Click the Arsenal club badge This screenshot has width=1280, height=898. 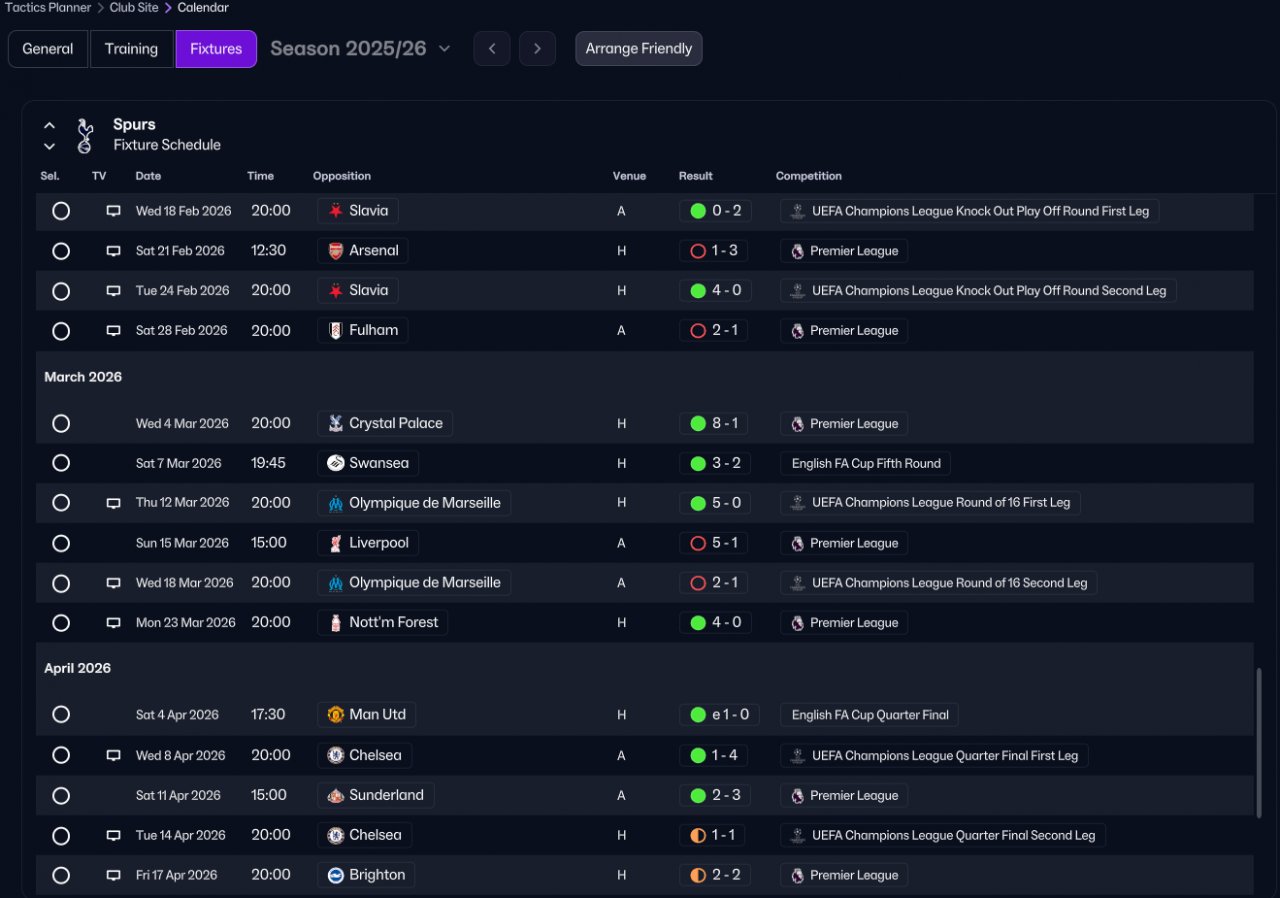click(x=336, y=251)
